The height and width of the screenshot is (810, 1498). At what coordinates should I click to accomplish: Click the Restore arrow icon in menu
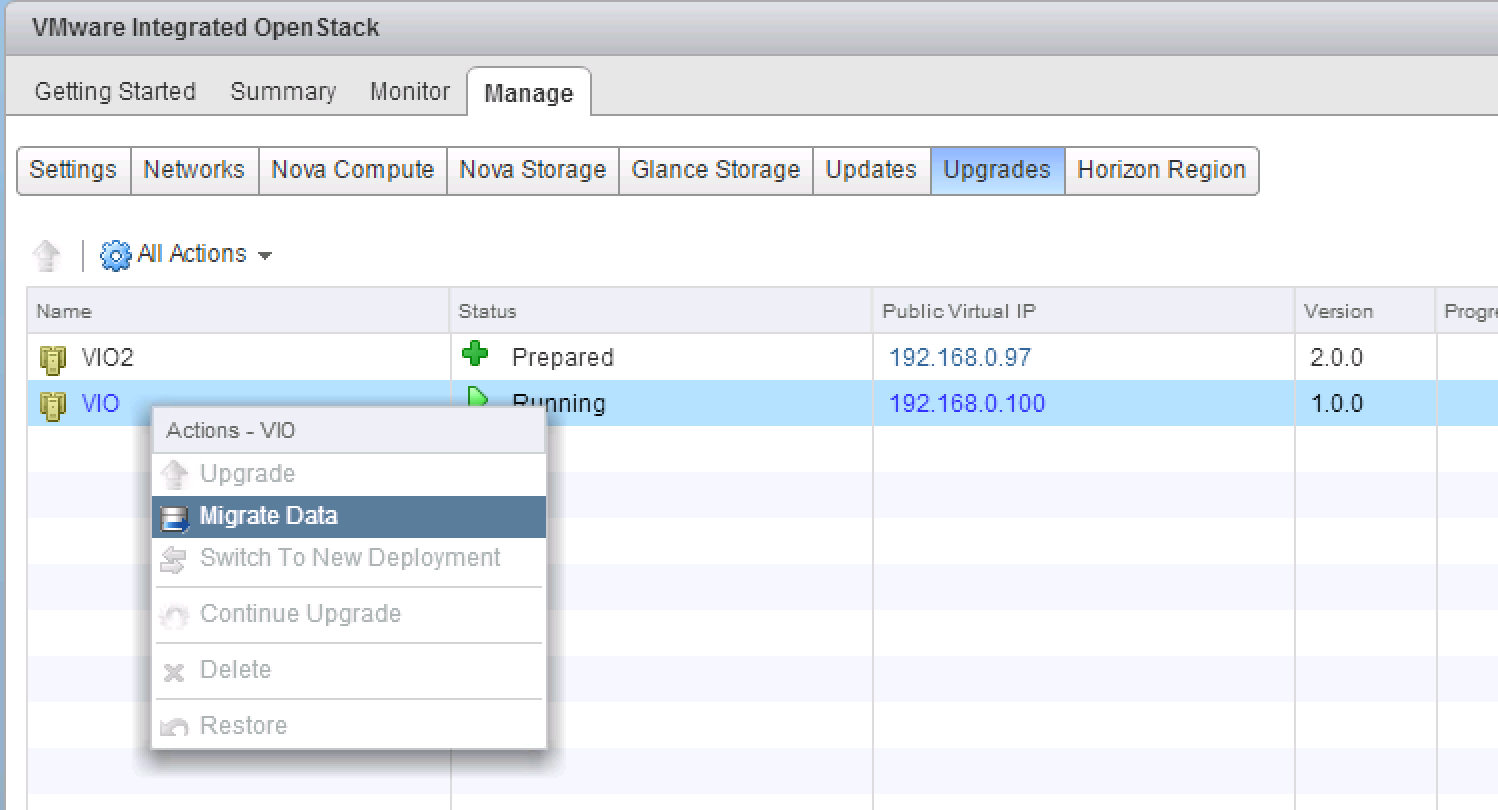174,727
